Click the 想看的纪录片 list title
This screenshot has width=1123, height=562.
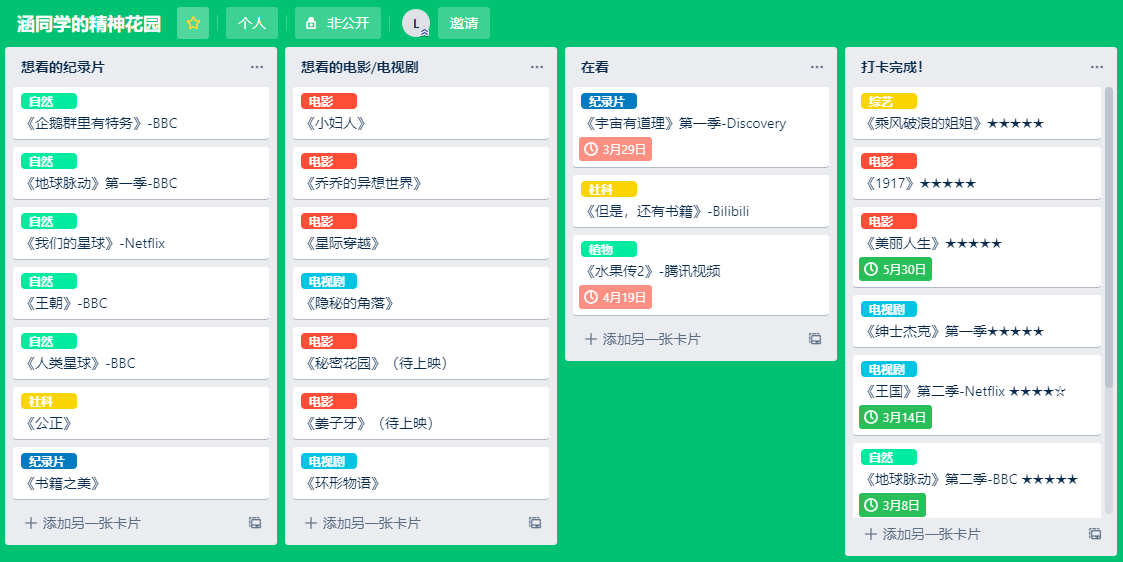point(63,67)
